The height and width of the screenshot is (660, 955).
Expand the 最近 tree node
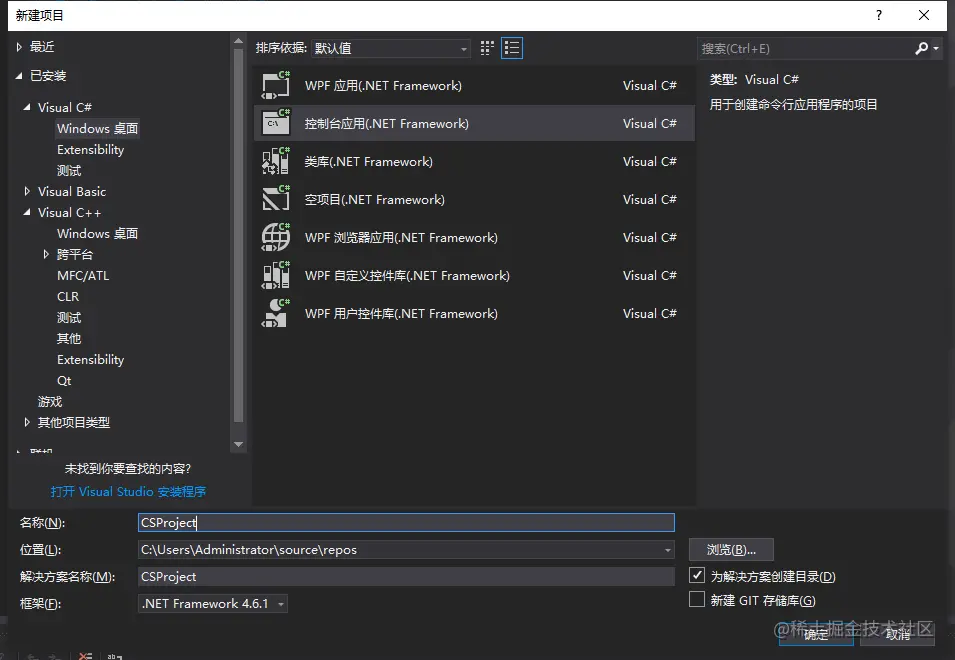pos(19,47)
